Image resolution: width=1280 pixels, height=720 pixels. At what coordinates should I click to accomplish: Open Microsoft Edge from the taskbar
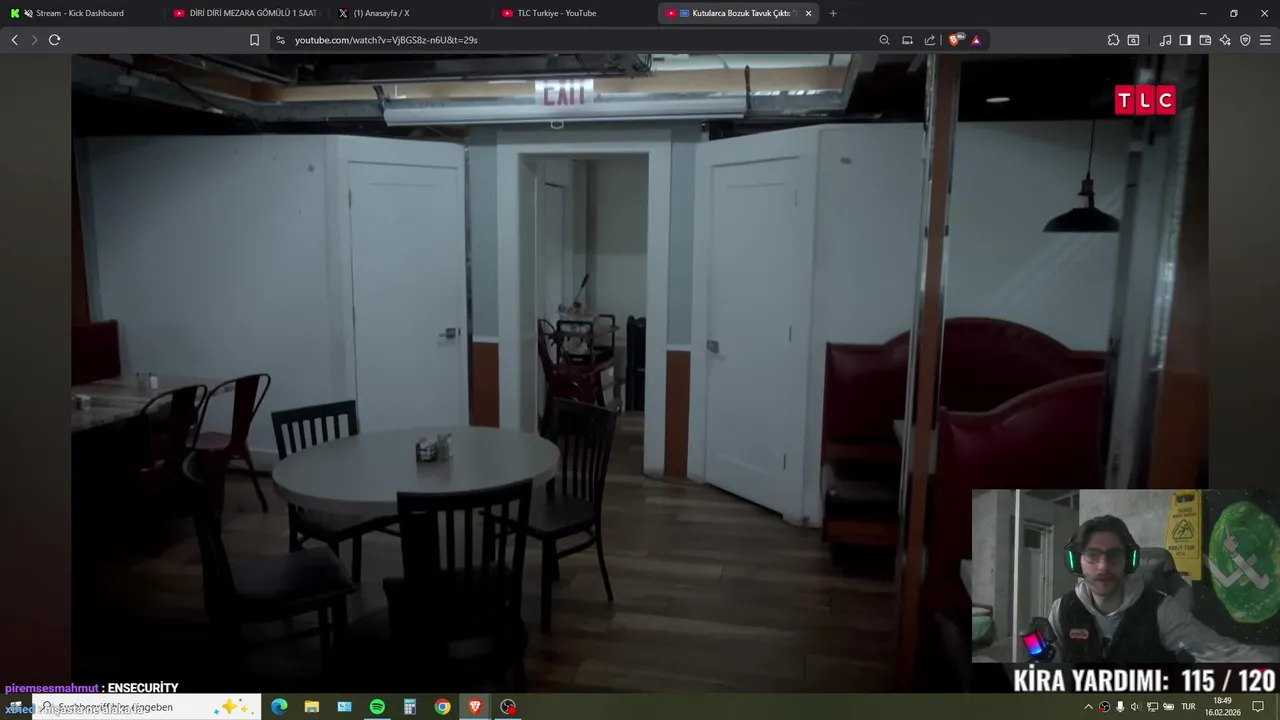pos(279,707)
